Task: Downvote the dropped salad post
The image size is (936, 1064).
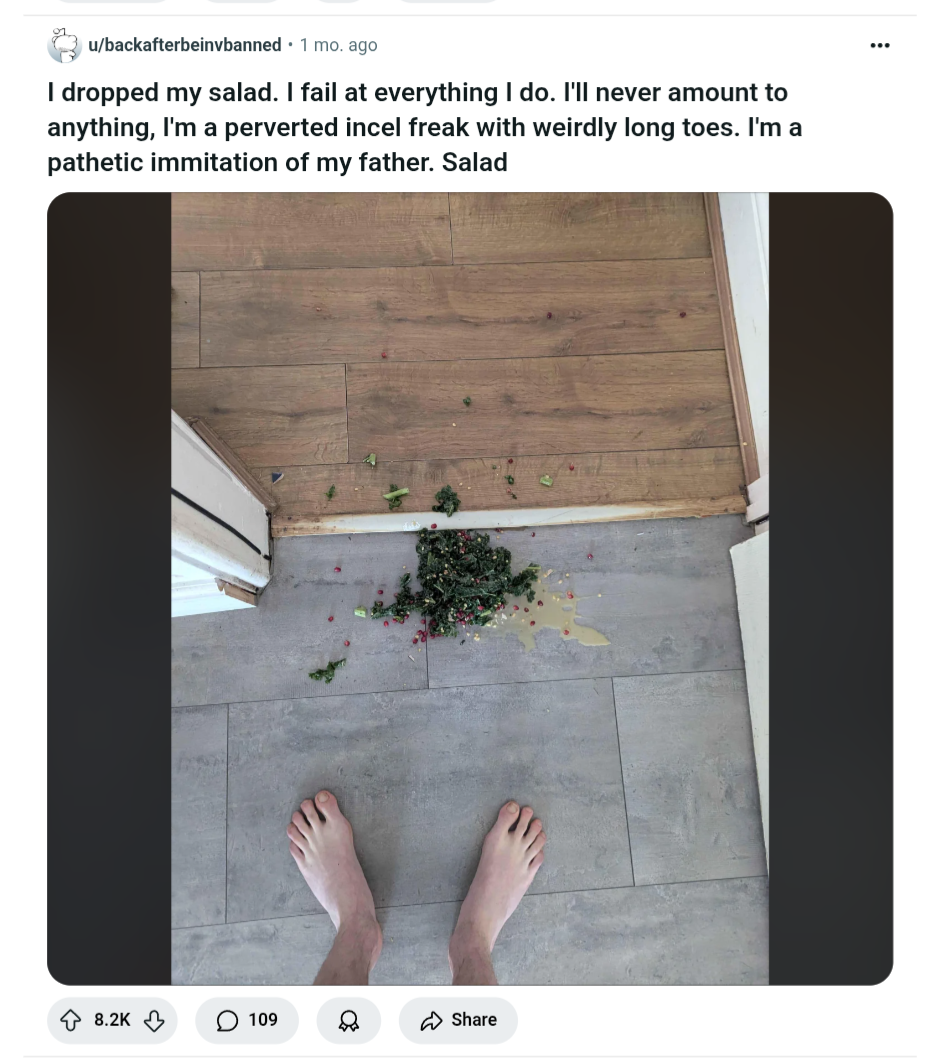Action: 154,1020
